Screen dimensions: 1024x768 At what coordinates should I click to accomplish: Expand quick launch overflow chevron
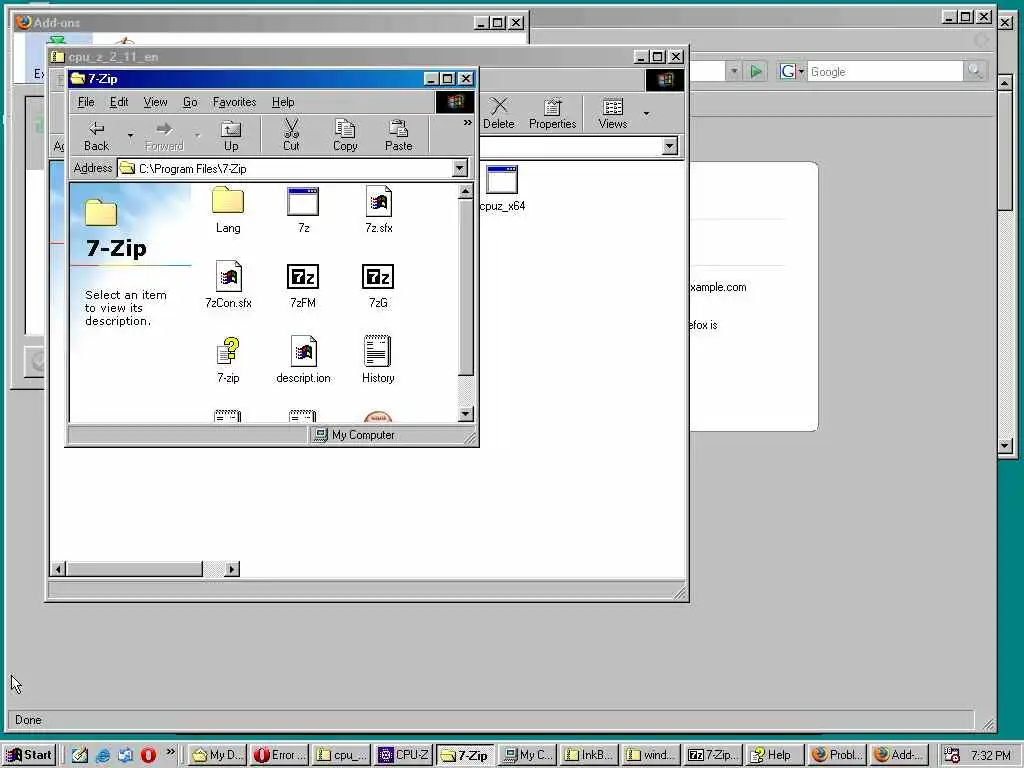(170, 752)
